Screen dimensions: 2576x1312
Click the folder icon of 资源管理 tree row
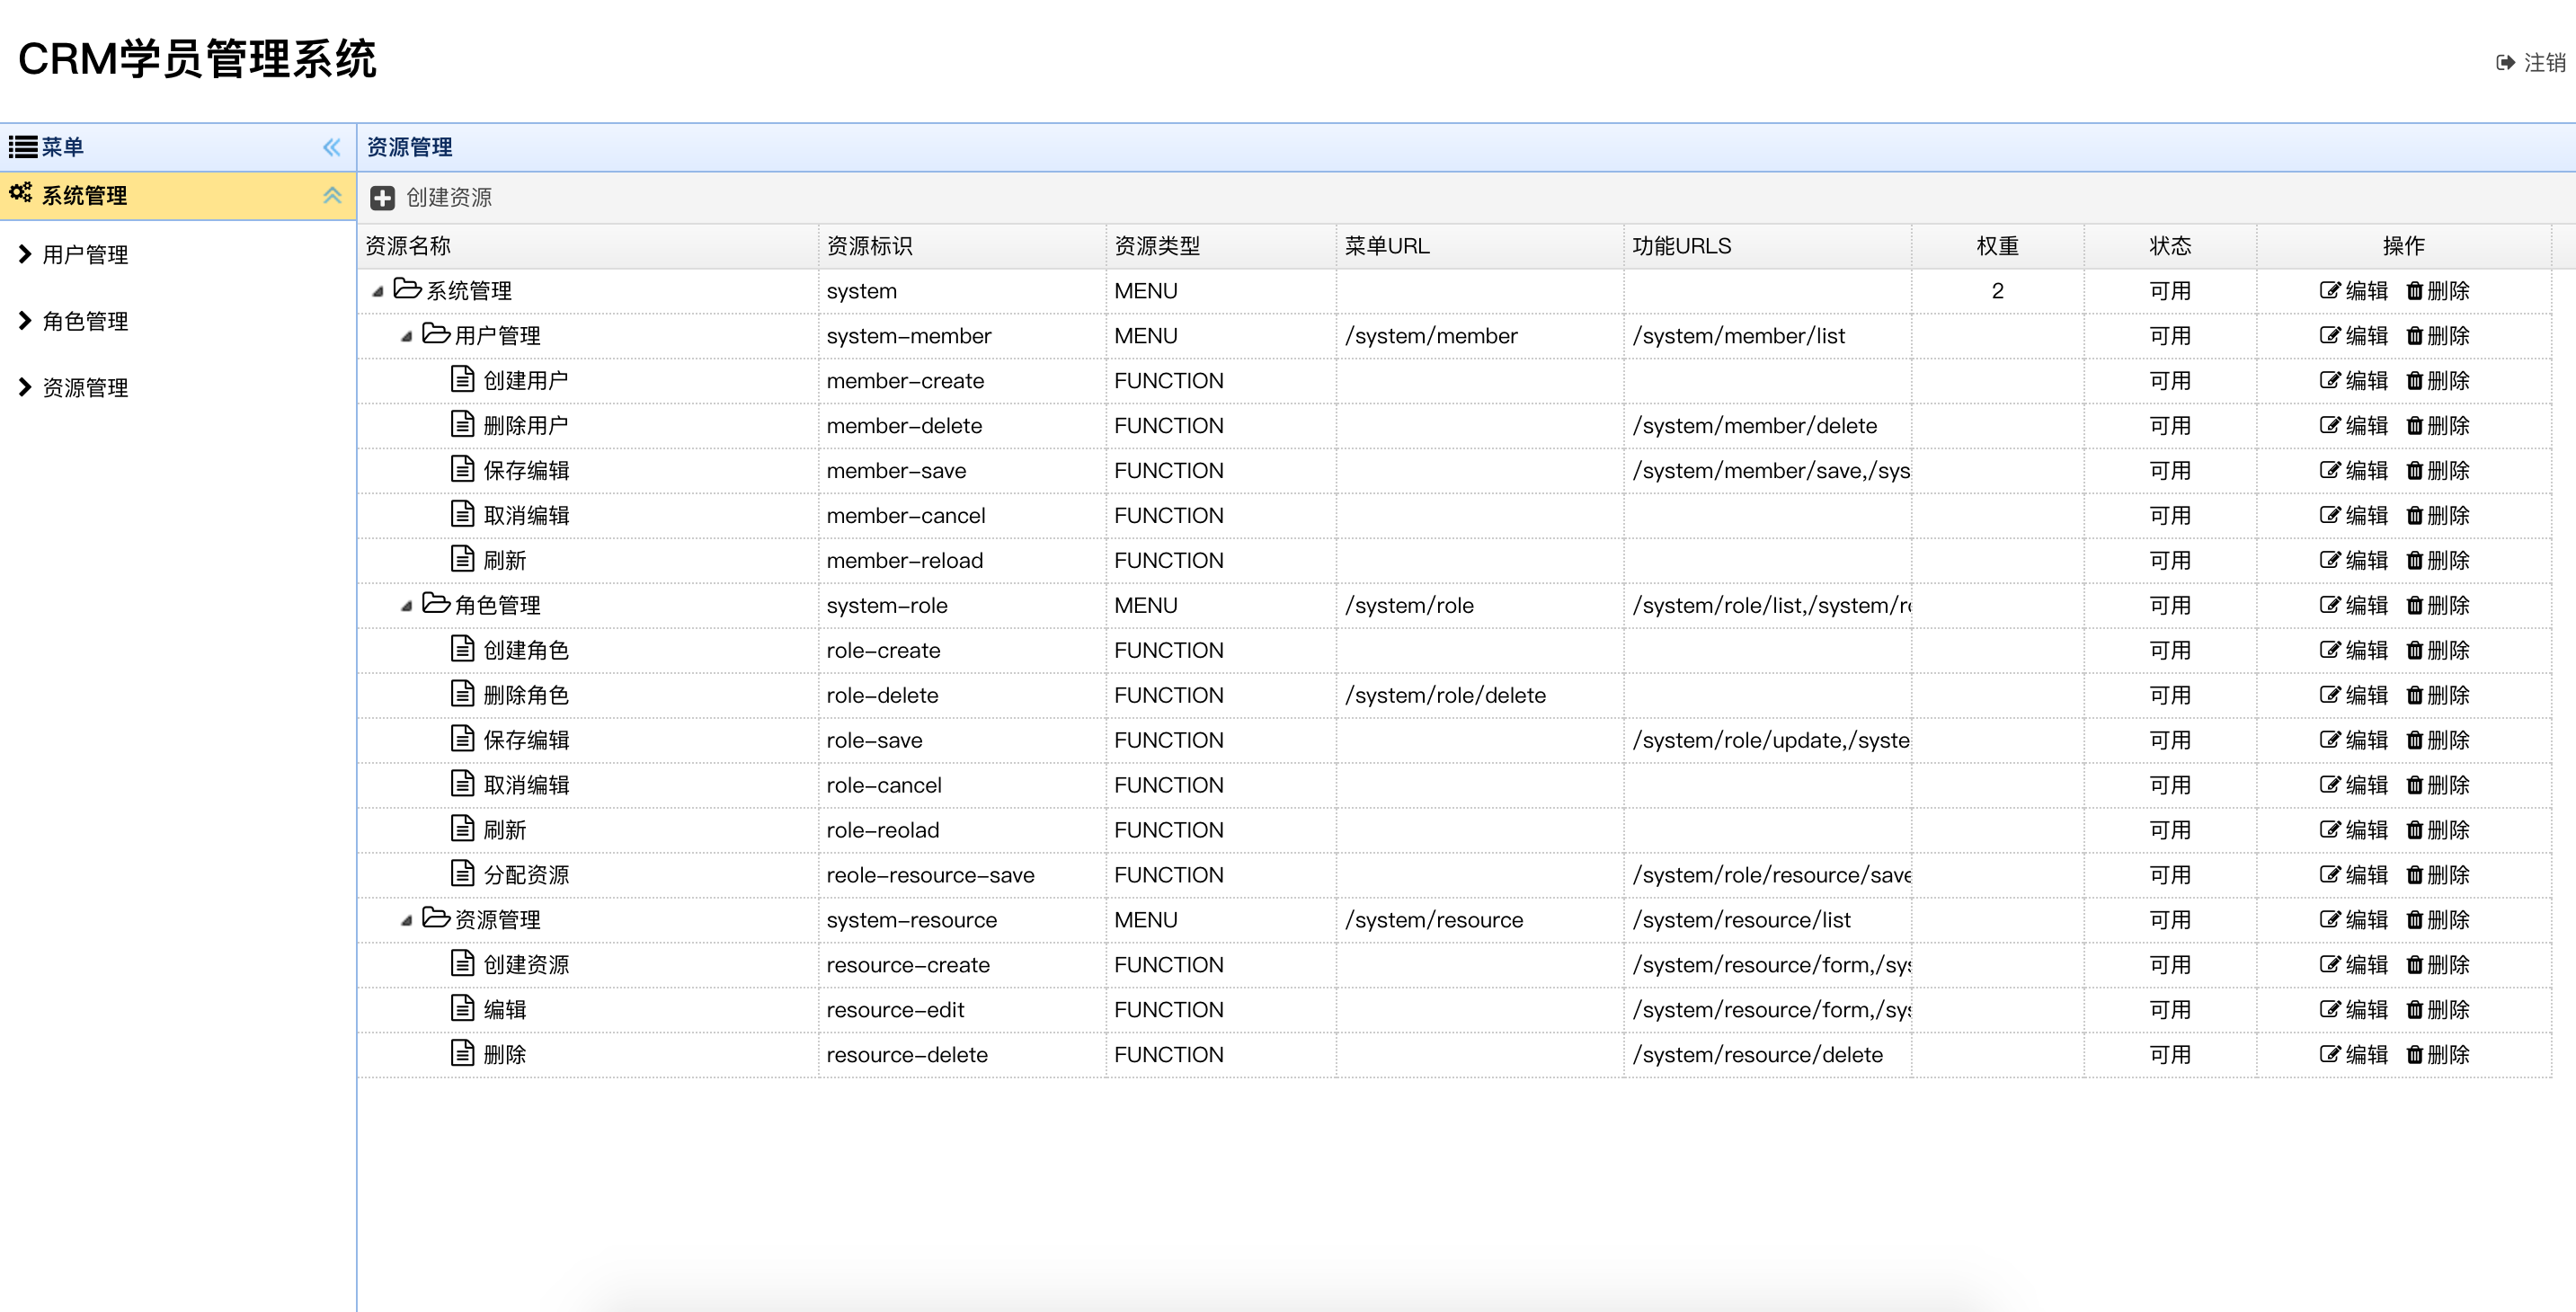[436, 917]
